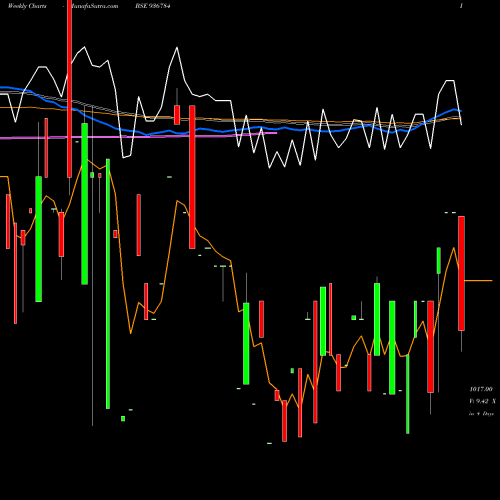Click the 'V: 9.42 X' volume text
The width and height of the screenshot is (500, 500).
click(482, 401)
